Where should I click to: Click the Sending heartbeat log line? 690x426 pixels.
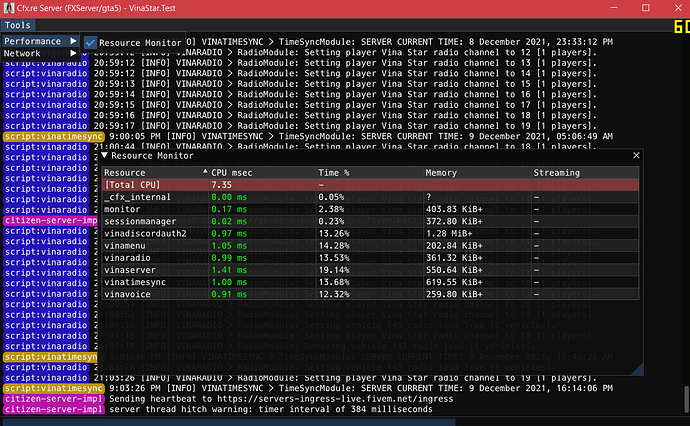tap(281, 399)
